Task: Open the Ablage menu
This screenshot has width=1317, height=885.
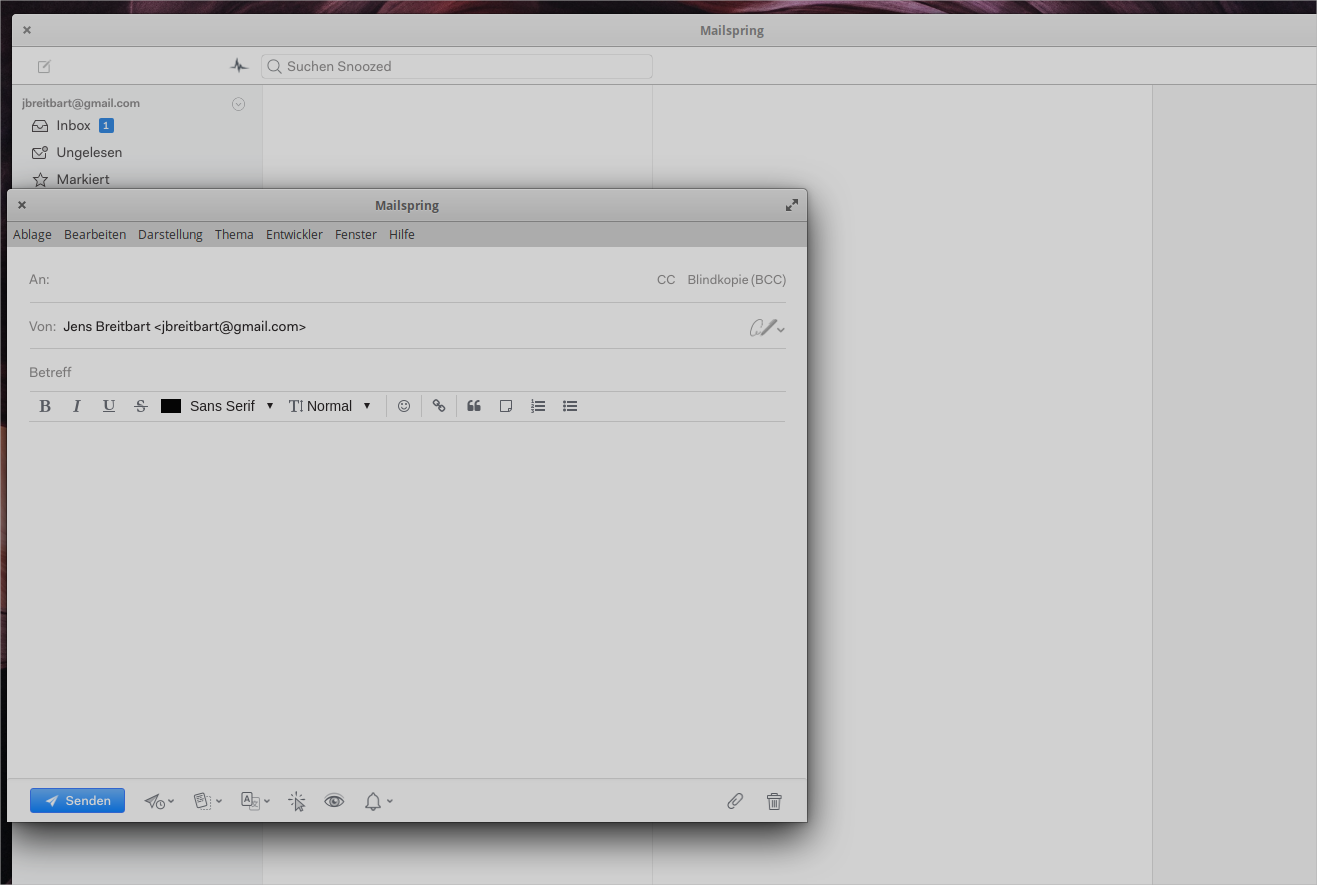Action: 31,234
